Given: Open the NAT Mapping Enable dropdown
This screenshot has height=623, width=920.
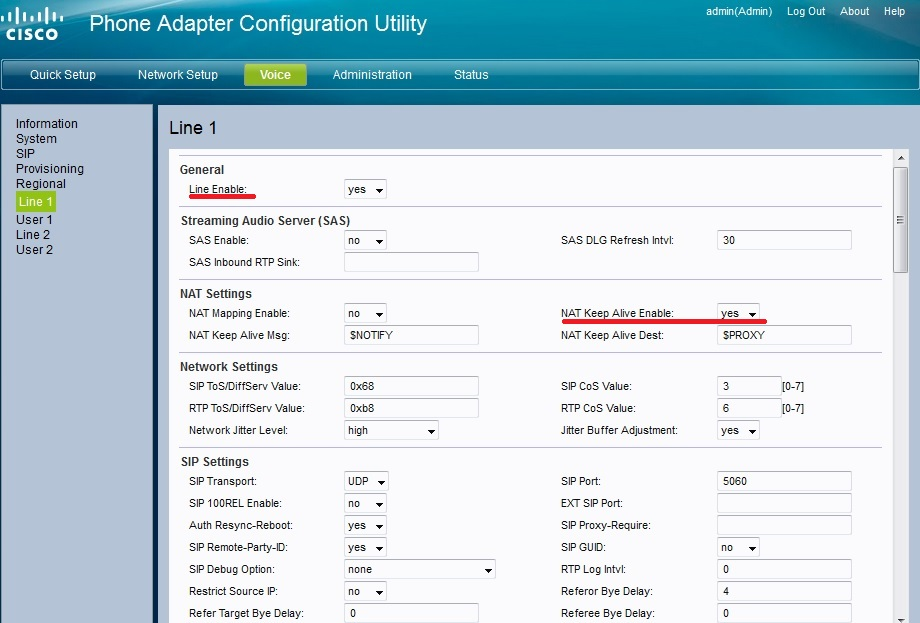Looking at the screenshot, I should (365, 314).
